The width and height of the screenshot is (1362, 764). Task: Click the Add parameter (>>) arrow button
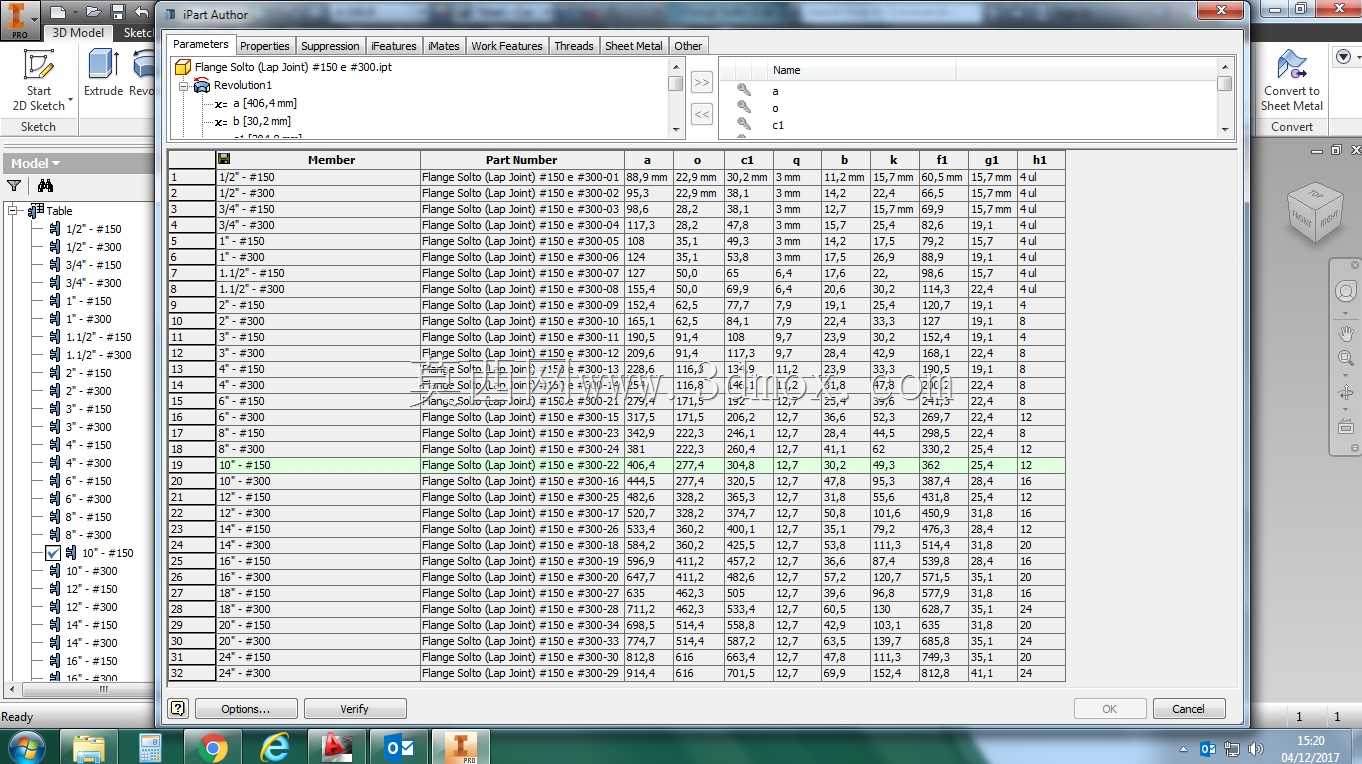click(702, 82)
